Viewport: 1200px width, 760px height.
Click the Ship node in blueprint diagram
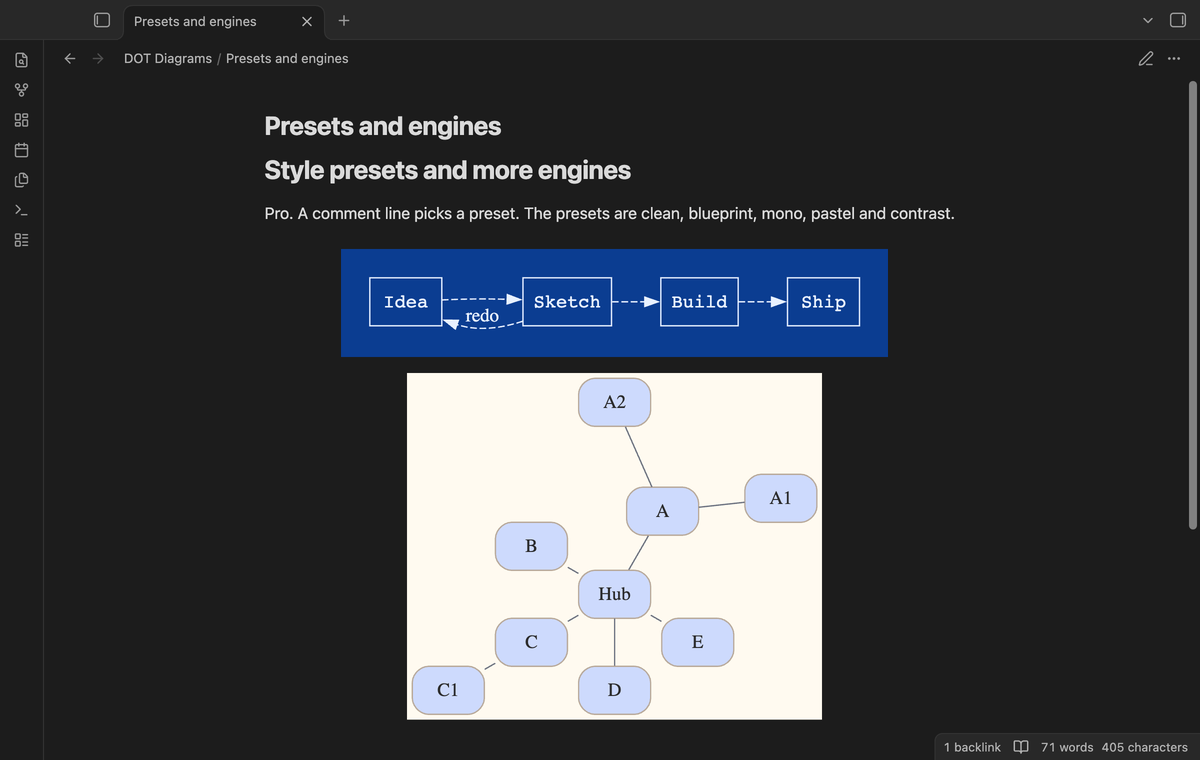(x=823, y=302)
